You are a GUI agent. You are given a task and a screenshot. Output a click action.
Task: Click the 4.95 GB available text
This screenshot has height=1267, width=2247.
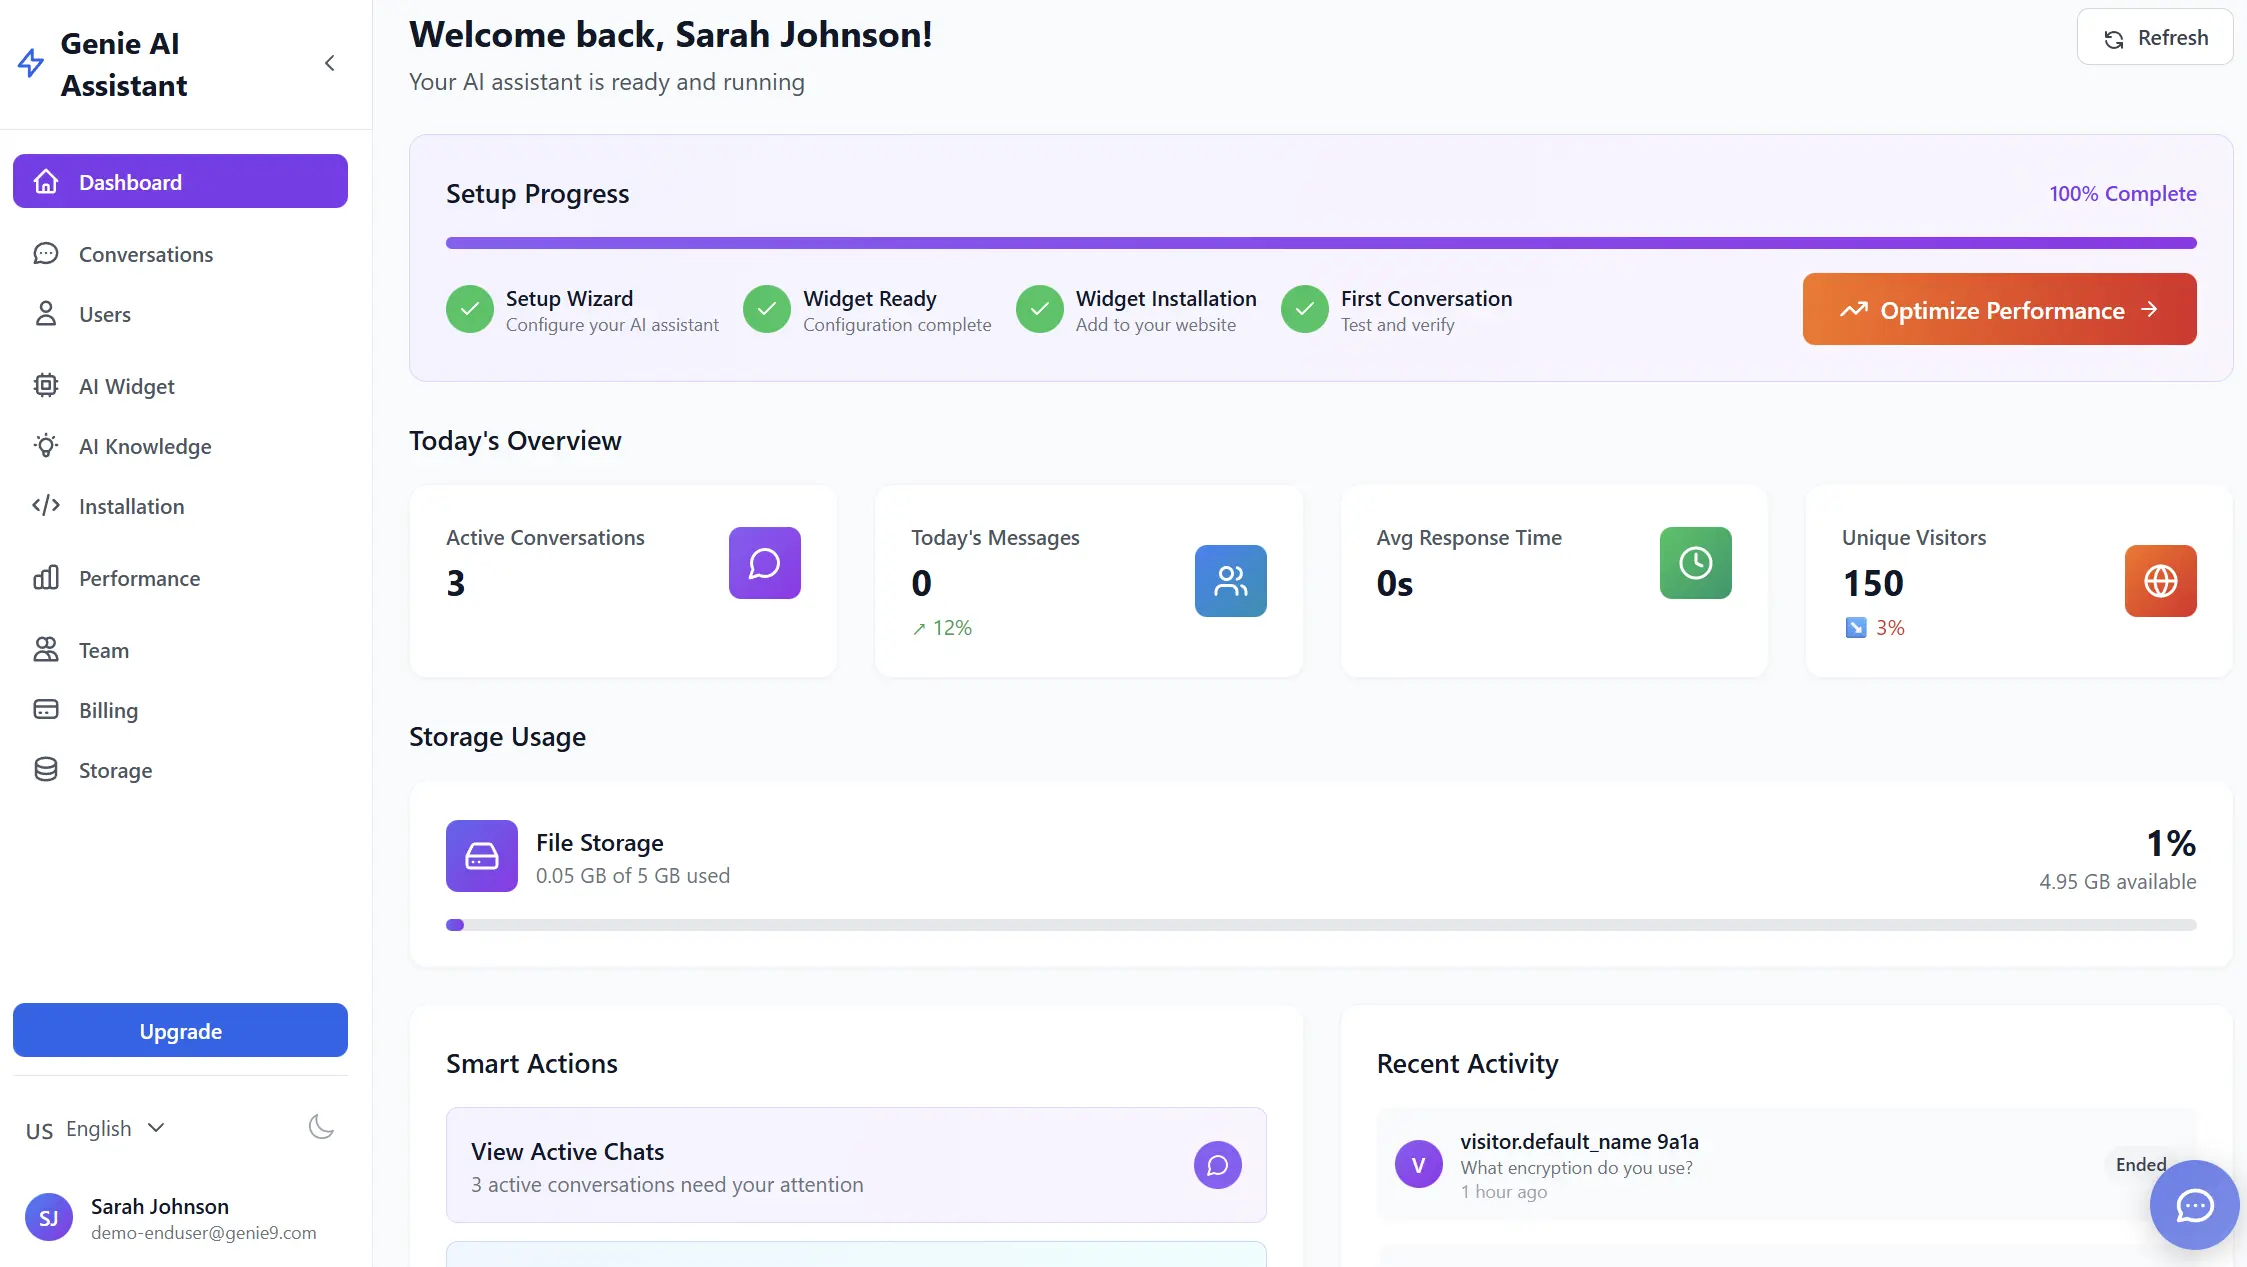2117,882
